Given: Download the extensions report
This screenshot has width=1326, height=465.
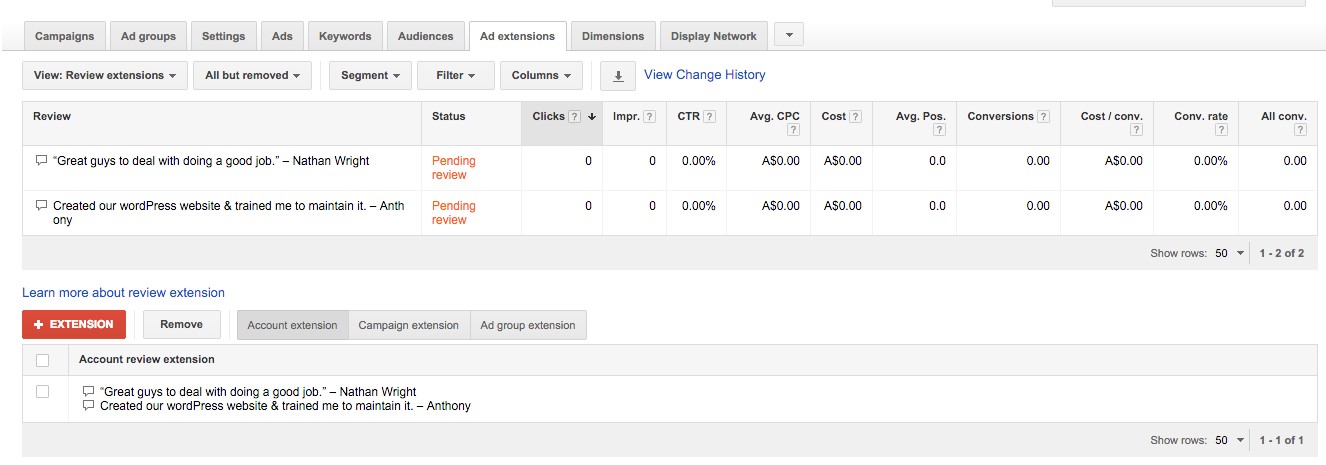Looking at the screenshot, I should pos(618,76).
